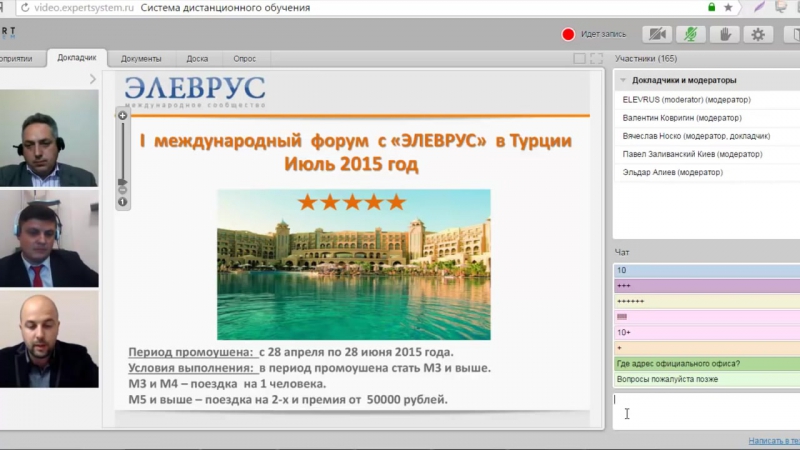Click the address bar URL video.expertsystem.ru
Screen dimensions: 800x450
click(84, 8)
